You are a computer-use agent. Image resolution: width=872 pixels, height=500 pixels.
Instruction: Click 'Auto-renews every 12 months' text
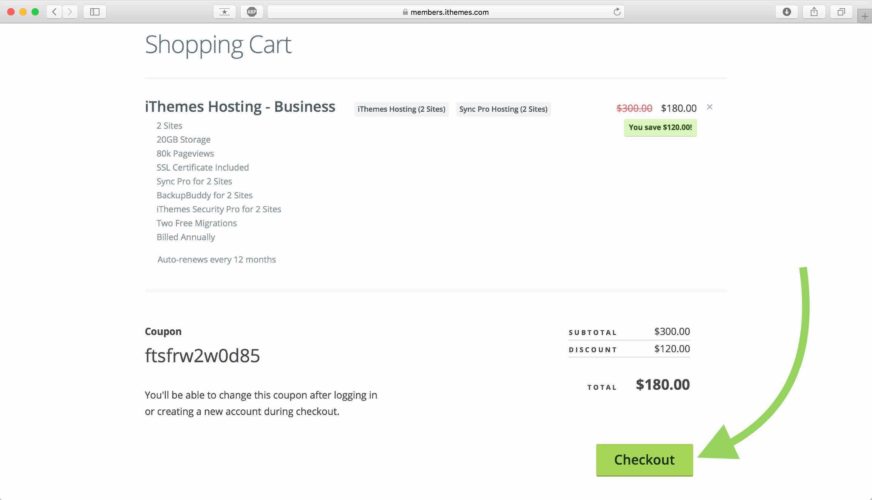[x=216, y=260]
